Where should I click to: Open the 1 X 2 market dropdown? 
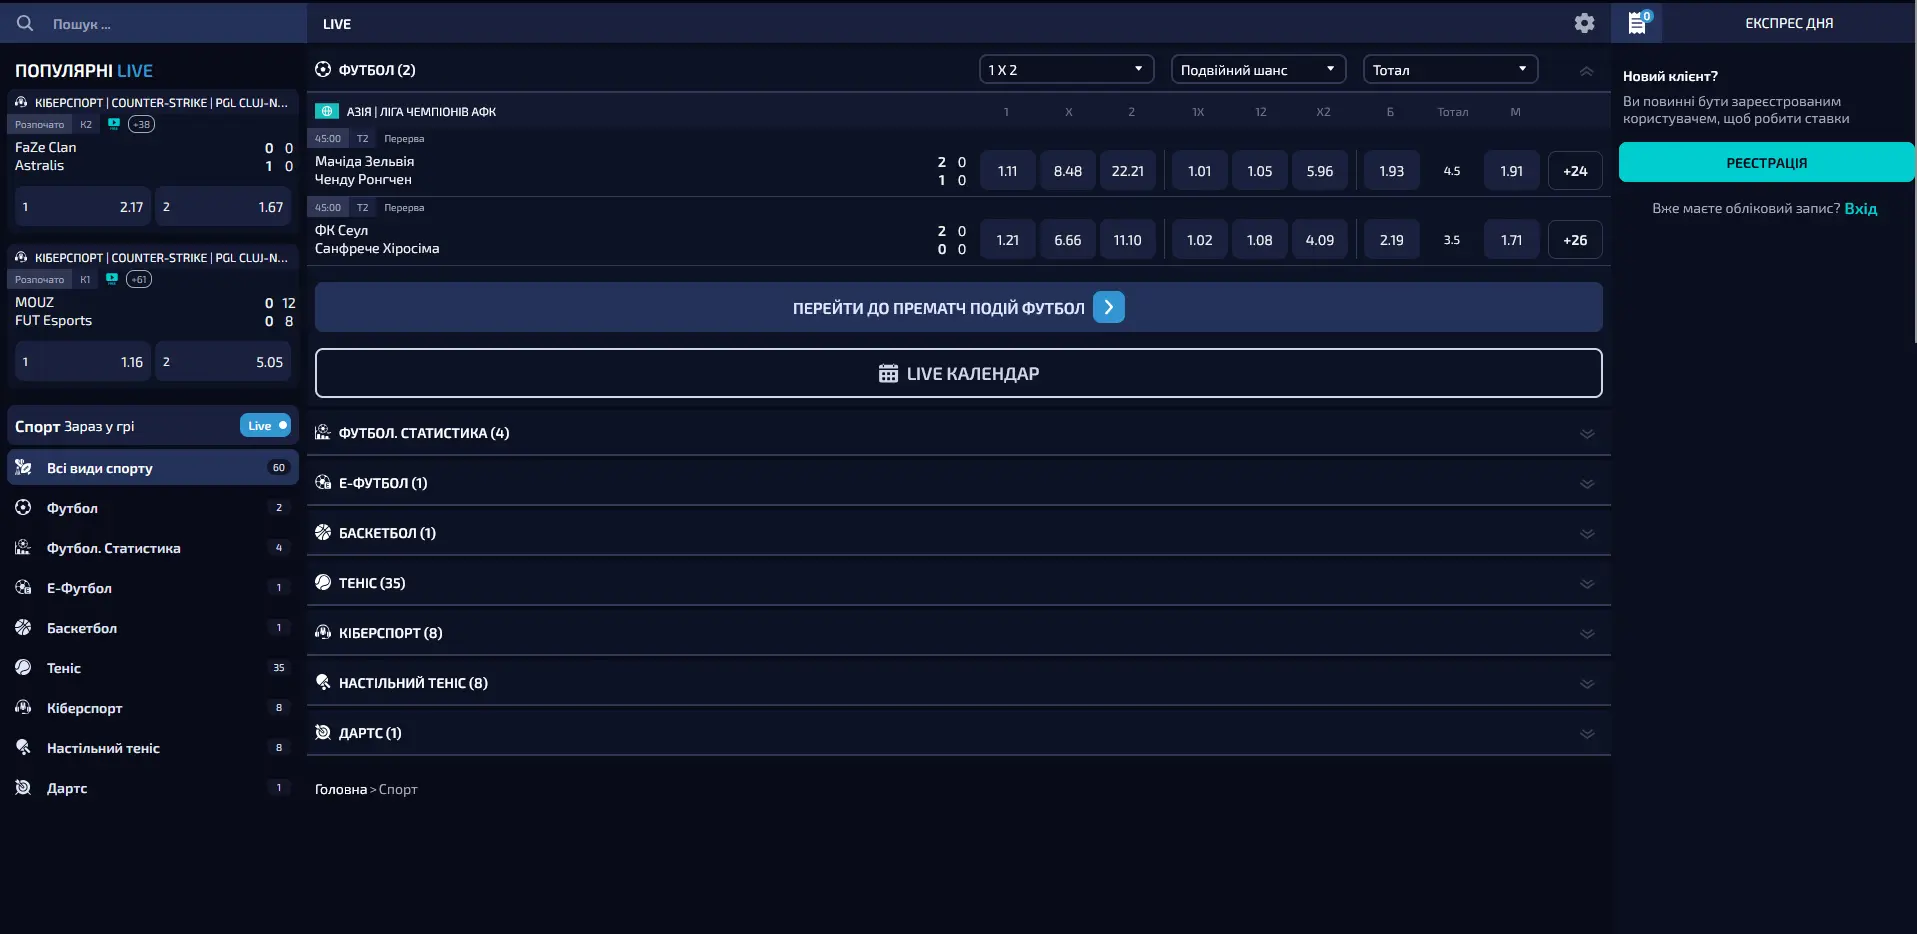point(1065,70)
